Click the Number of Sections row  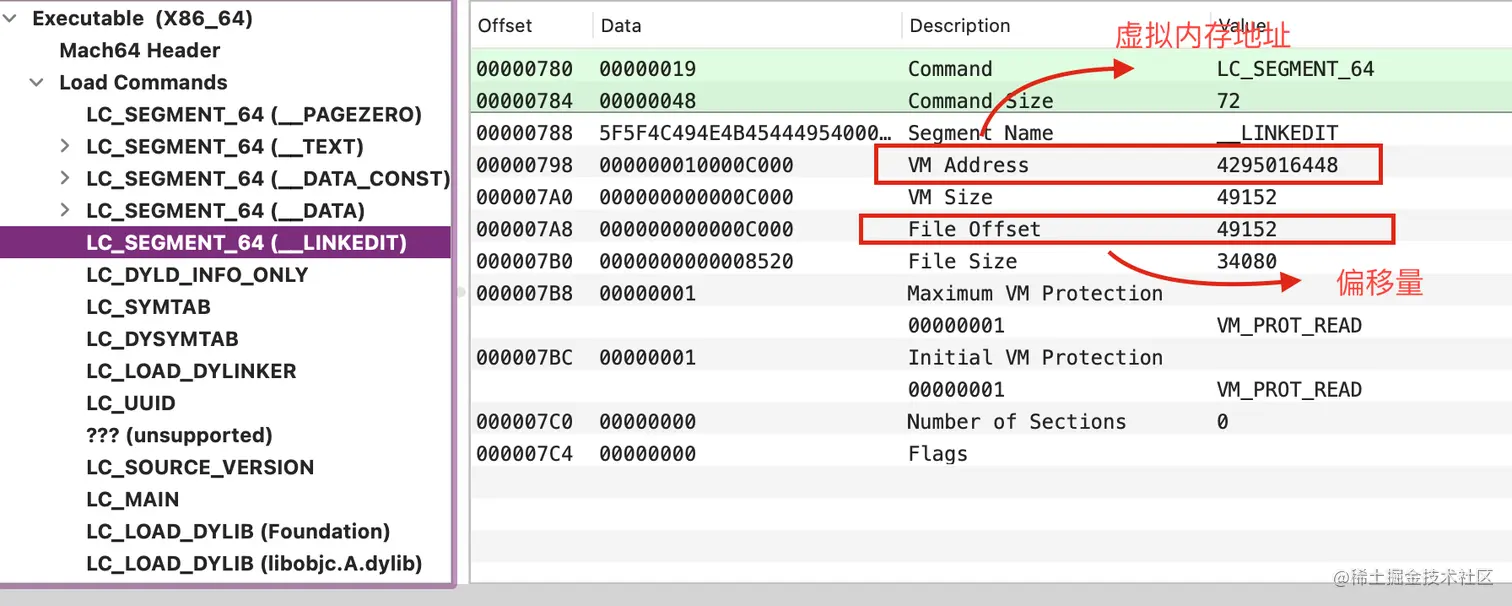[x=991, y=420]
